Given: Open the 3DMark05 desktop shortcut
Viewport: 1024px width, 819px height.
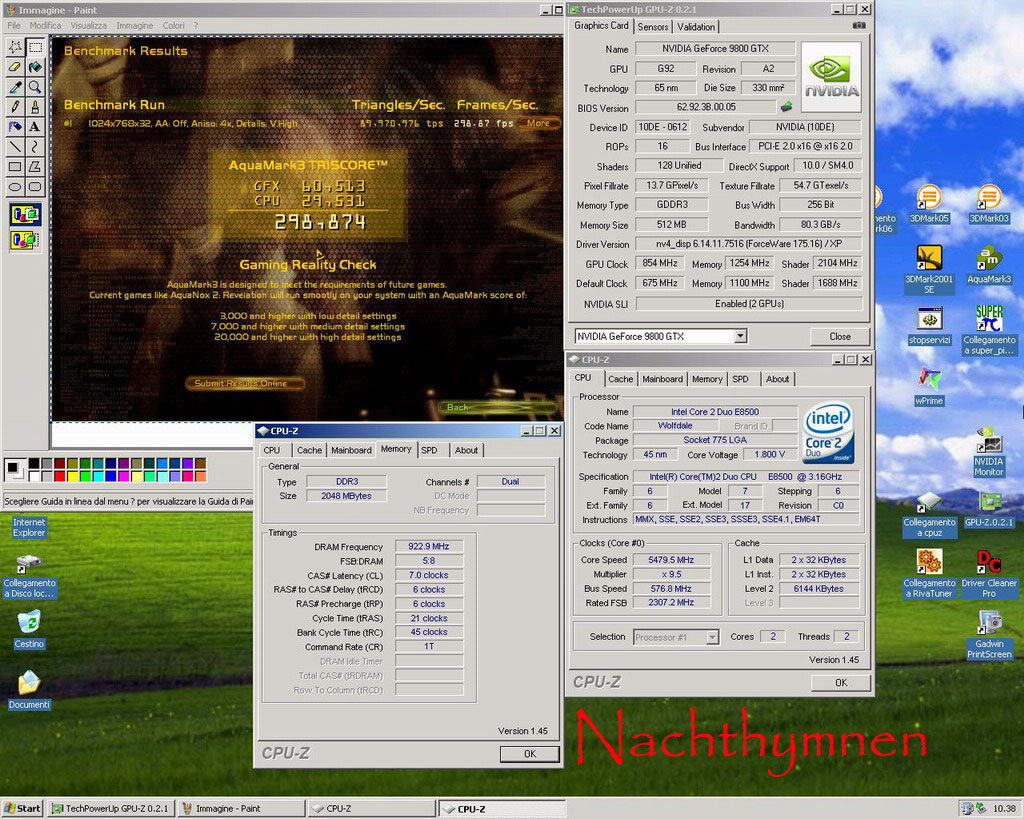Looking at the screenshot, I should pos(929,205).
